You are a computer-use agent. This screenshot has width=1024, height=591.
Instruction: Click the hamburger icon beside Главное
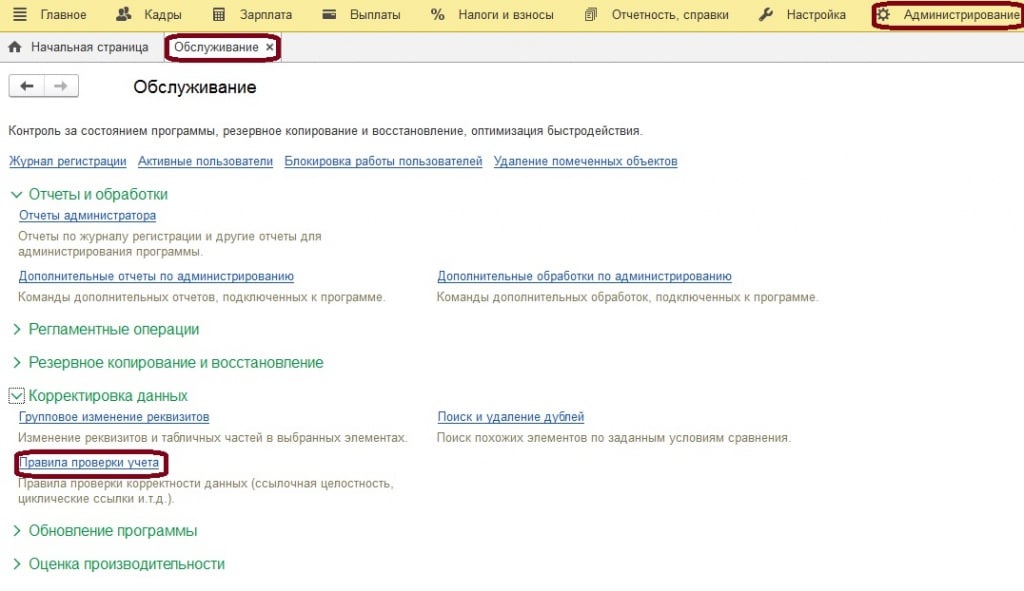pyautogui.click(x=19, y=15)
